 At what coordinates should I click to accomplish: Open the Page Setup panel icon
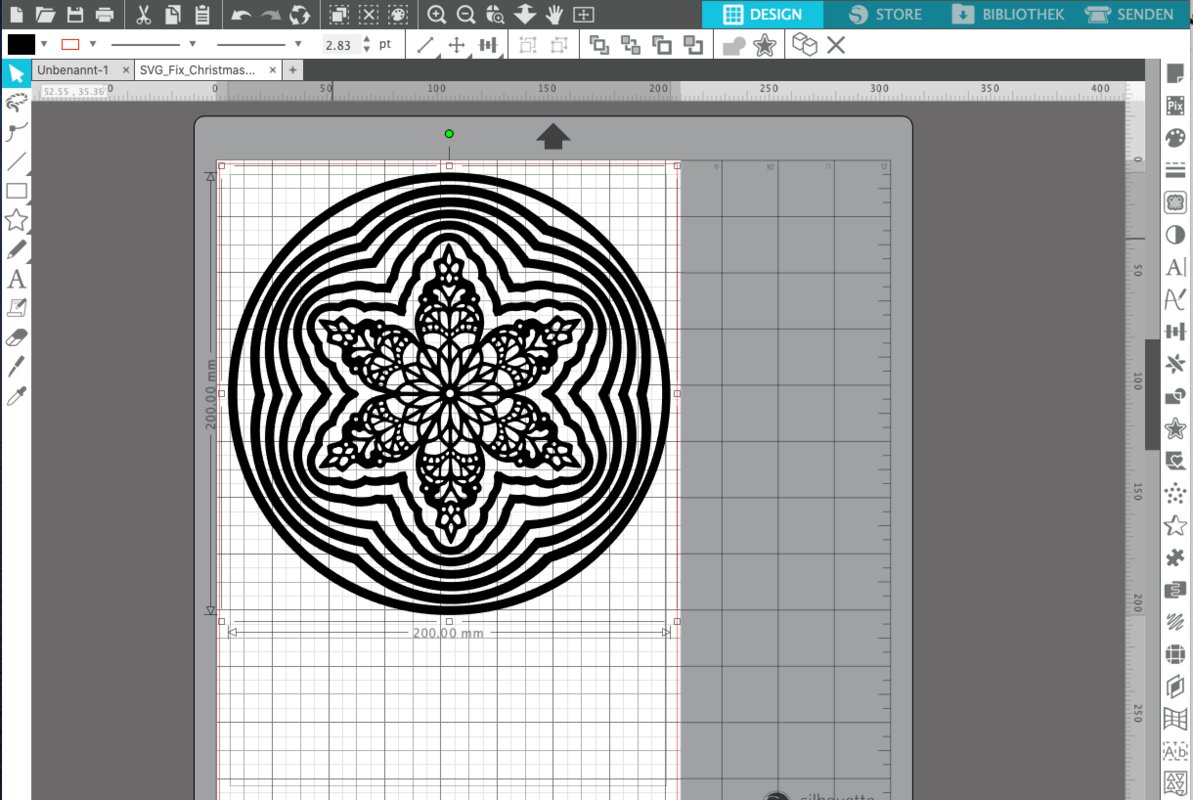point(1175,73)
